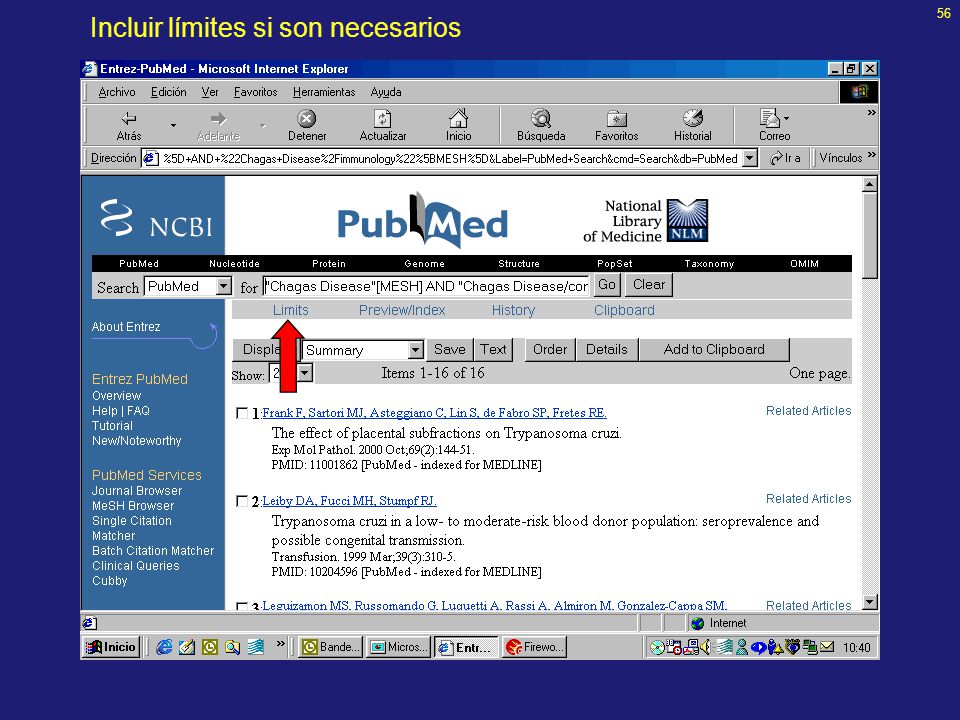Launch Internet Explorer from quick launch
The height and width of the screenshot is (720, 960).
[x=164, y=647]
